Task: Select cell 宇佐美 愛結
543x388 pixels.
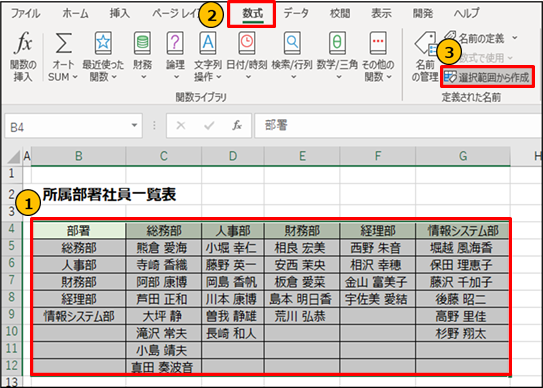Action: tap(378, 299)
